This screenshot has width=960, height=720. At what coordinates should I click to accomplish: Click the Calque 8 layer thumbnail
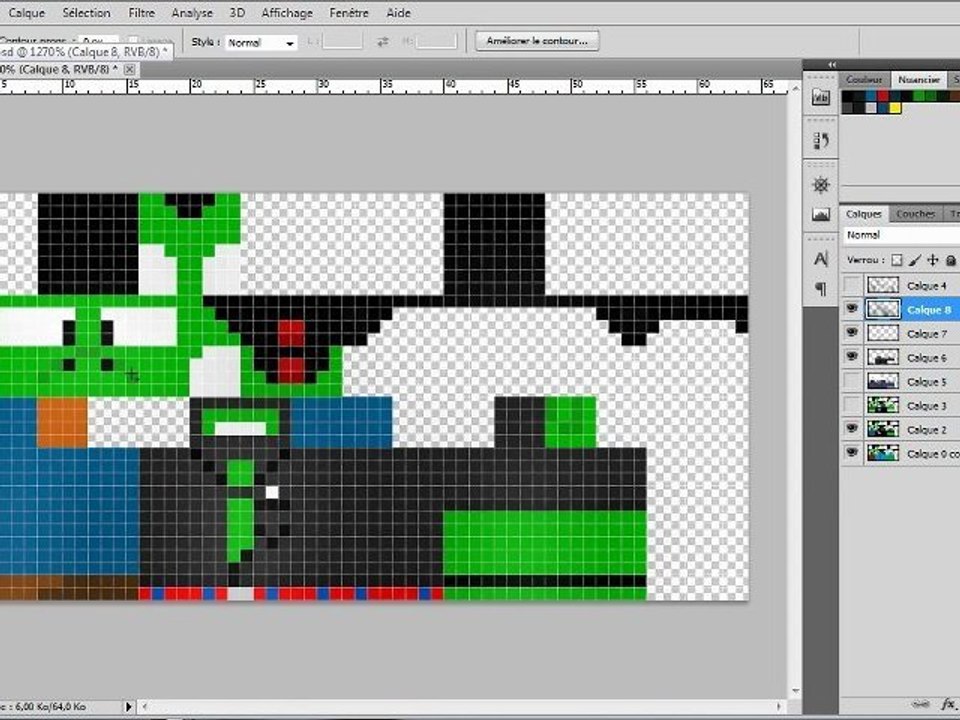(883, 309)
